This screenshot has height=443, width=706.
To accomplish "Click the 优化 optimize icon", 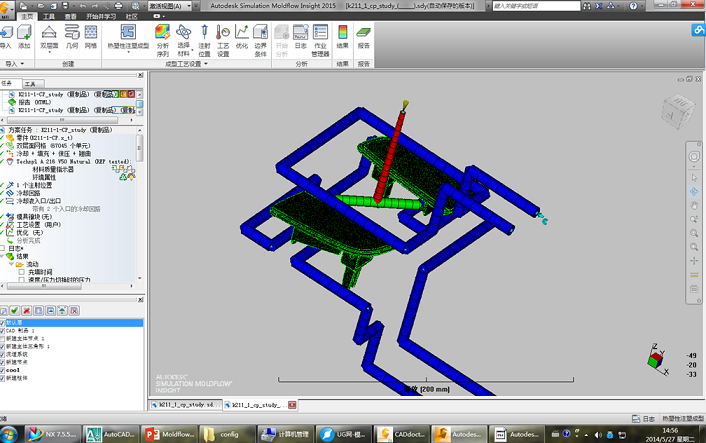I will [x=242, y=39].
